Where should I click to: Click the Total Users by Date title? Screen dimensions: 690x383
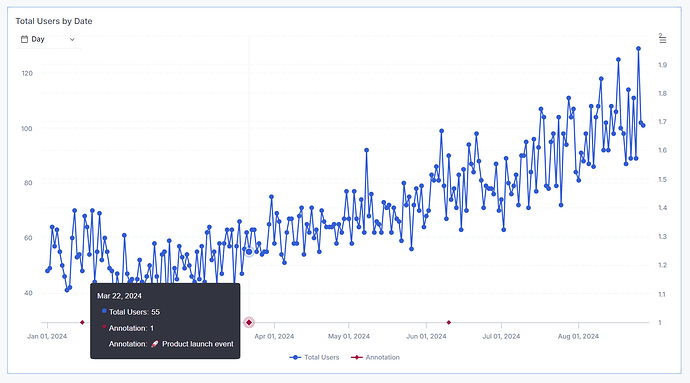[54, 21]
